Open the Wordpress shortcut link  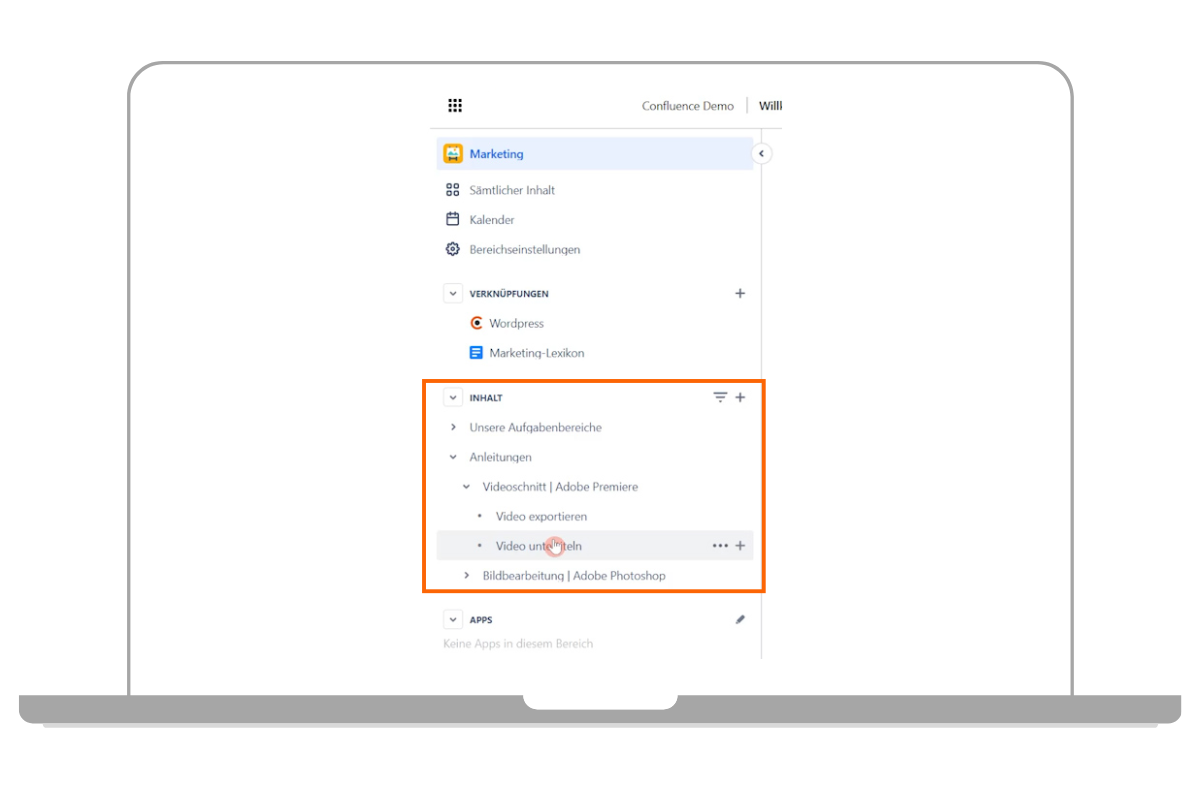click(x=515, y=324)
